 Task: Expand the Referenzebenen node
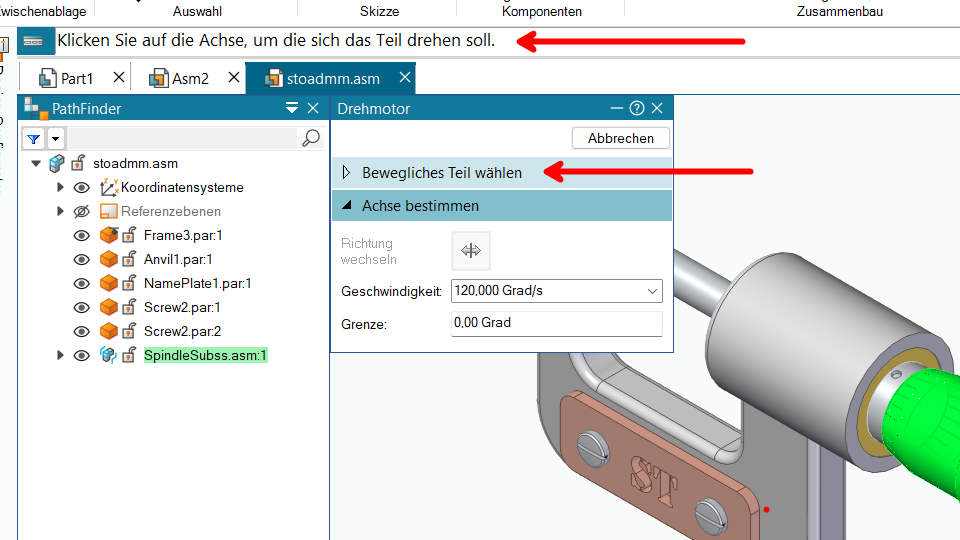tap(60, 211)
